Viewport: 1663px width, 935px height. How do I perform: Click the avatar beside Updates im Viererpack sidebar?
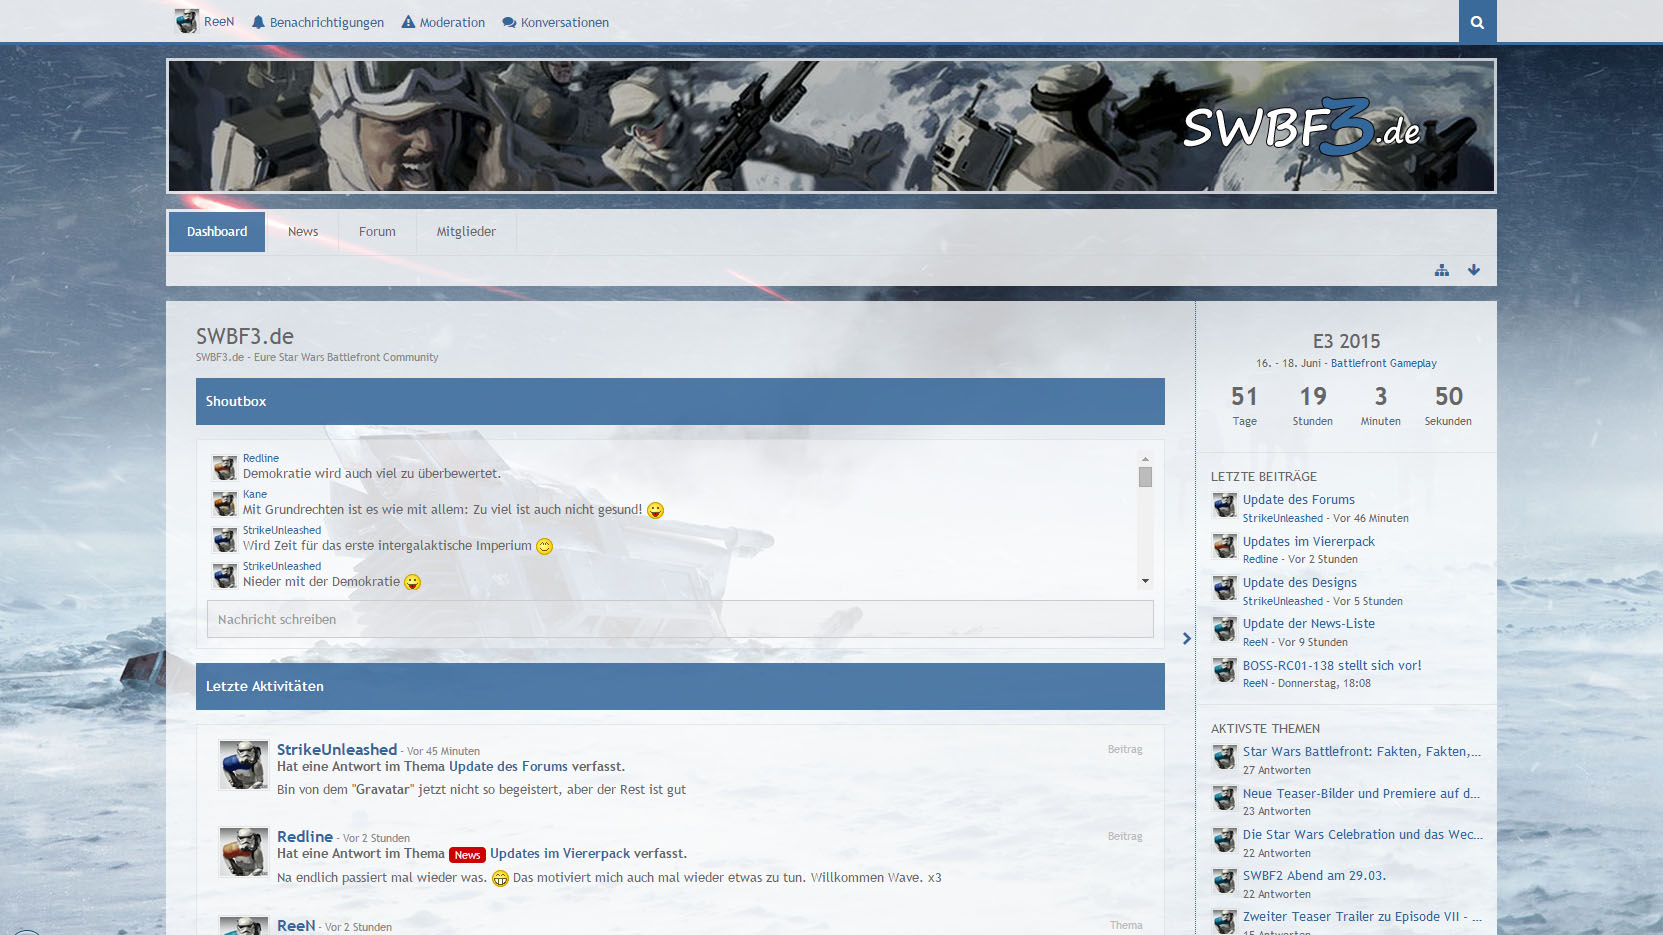point(1225,546)
